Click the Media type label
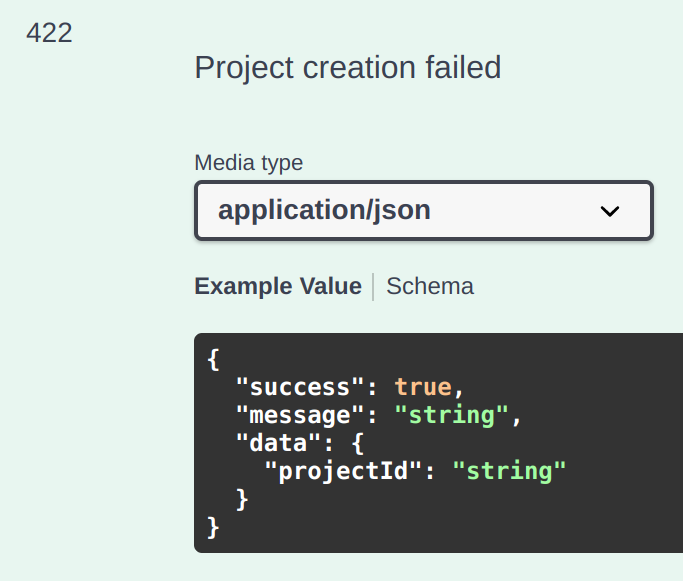Image resolution: width=683 pixels, height=581 pixels. [x=248, y=163]
